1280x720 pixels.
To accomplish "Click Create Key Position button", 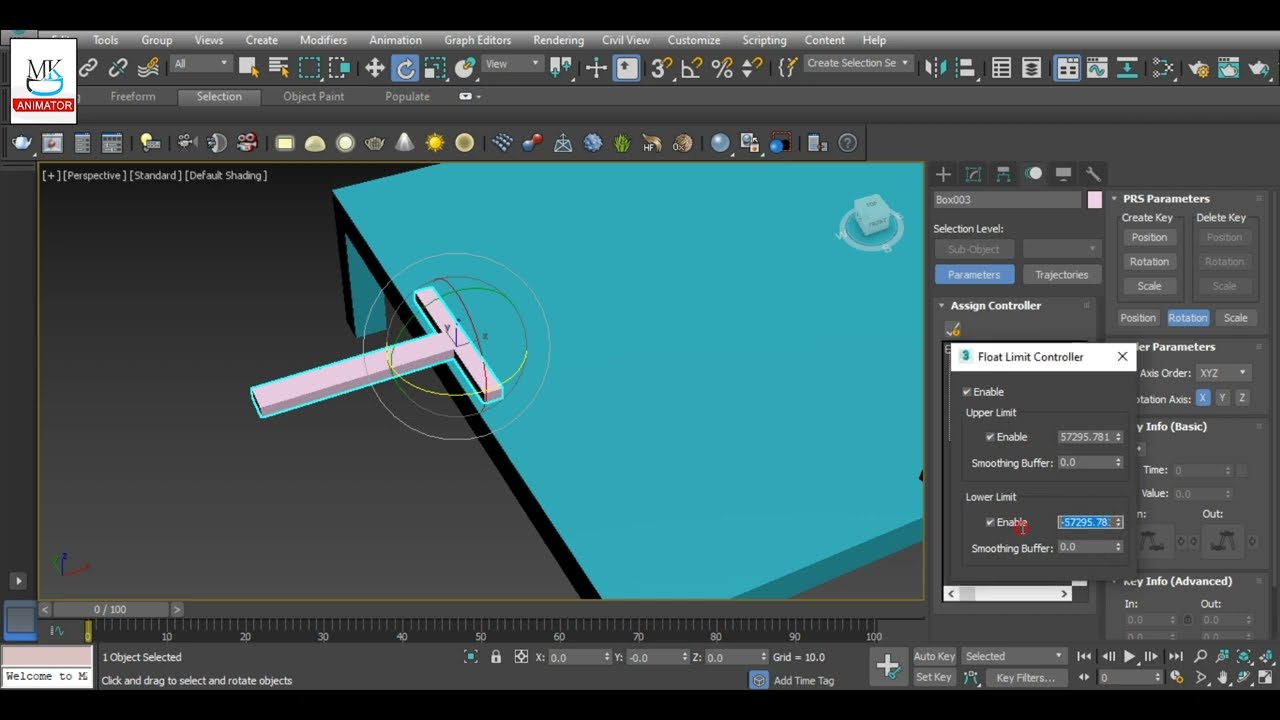I will [1149, 238].
